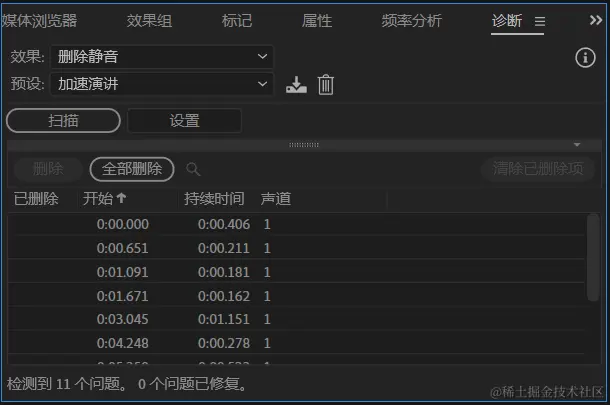Delete the preset with trash icon
The width and height of the screenshot is (610, 405).
[326, 84]
